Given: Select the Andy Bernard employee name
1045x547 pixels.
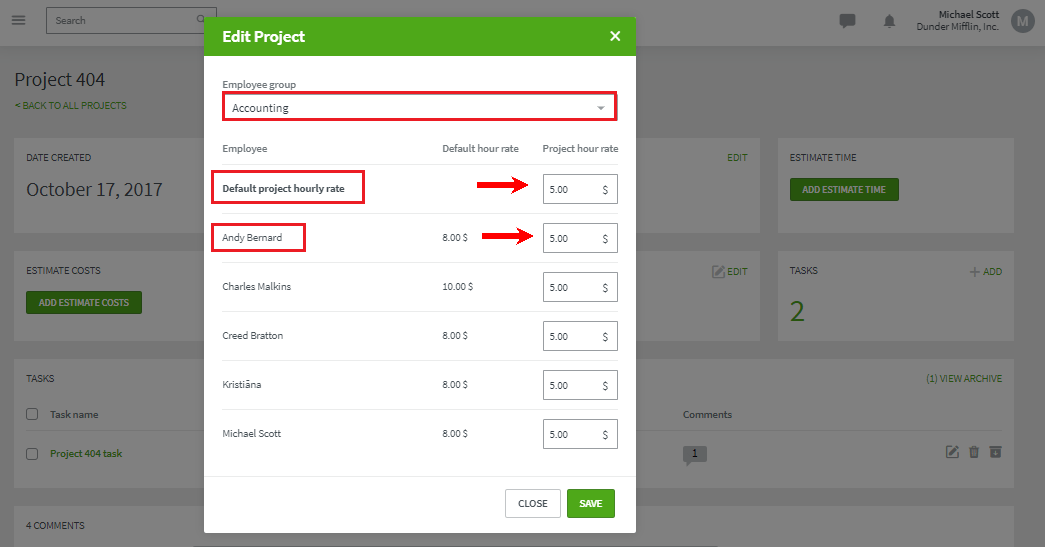Looking at the screenshot, I should [252, 237].
